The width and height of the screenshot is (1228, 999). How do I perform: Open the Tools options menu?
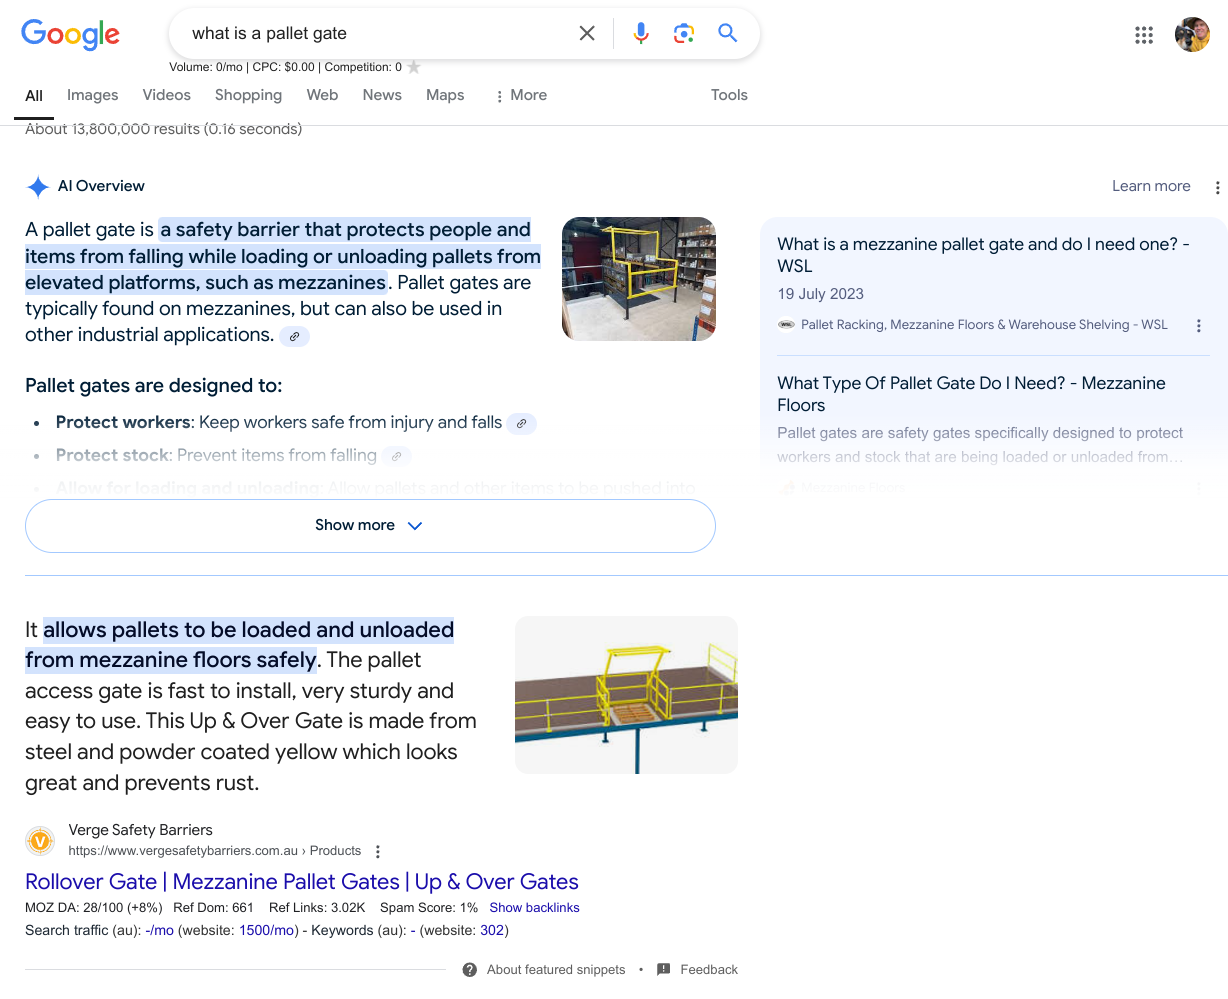pyautogui.click(x=729, y=95)
